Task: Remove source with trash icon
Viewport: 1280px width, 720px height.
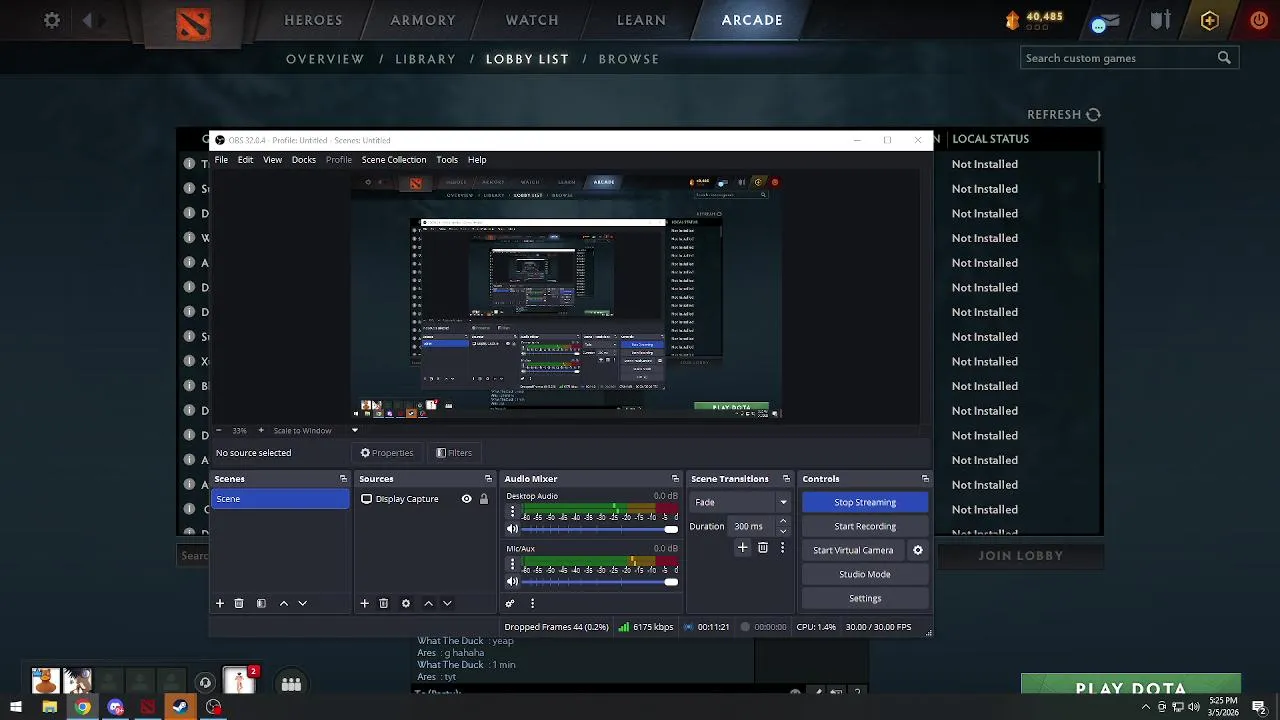Action: click(383, 603)
